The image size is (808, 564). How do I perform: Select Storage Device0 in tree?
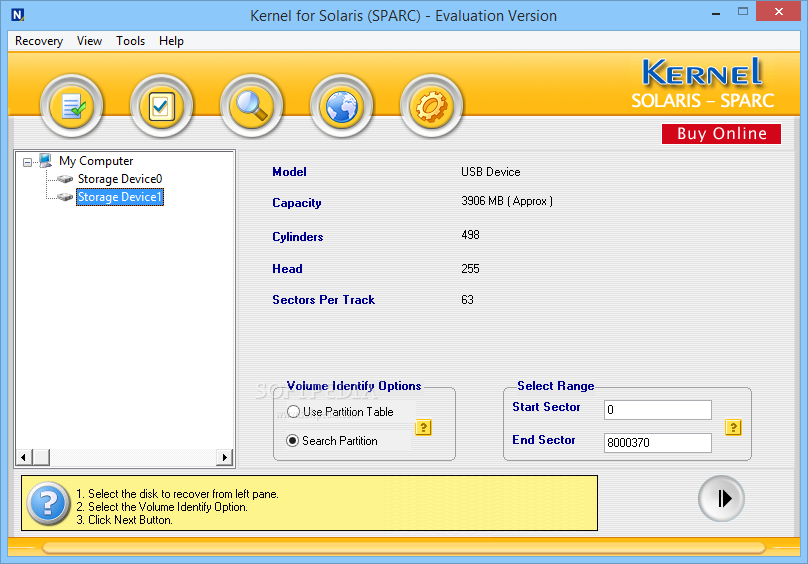pyautogui.click(x=120, y=179)
